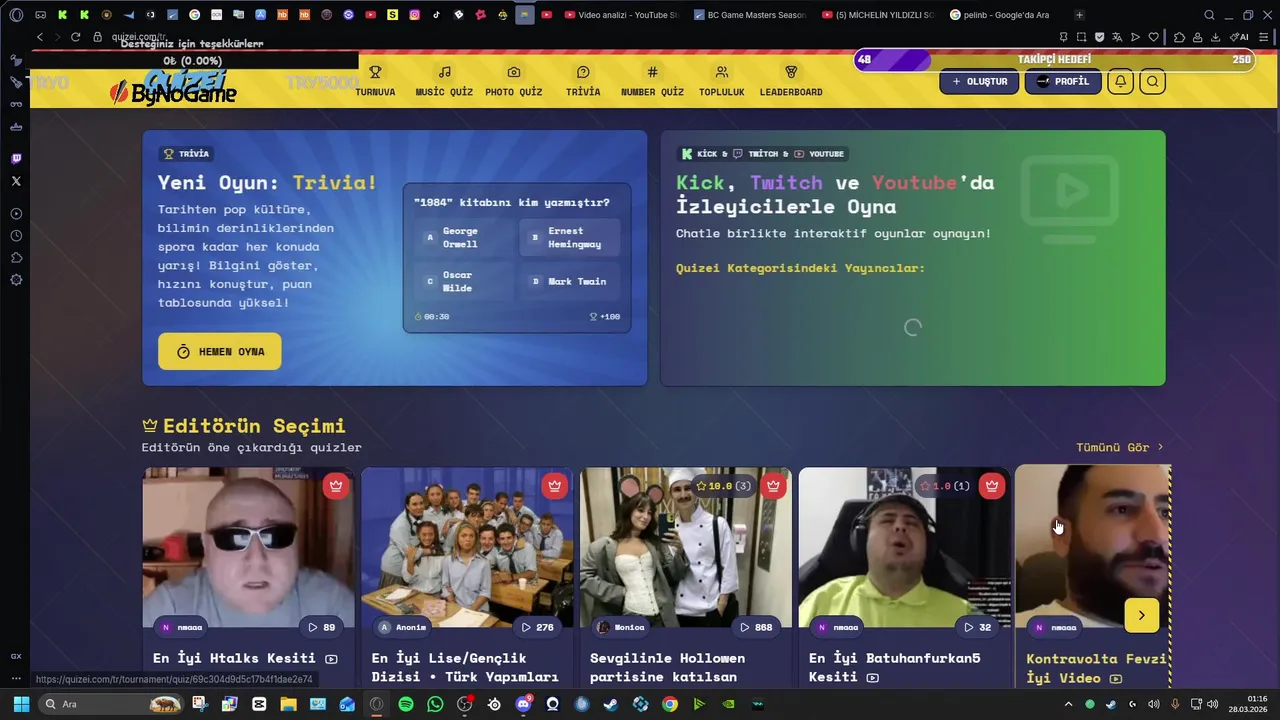Image resolution: width=1280 pixels, height=720 pixels.
Task: Click the Tümünü Gör link
Action: (1120, 447)
